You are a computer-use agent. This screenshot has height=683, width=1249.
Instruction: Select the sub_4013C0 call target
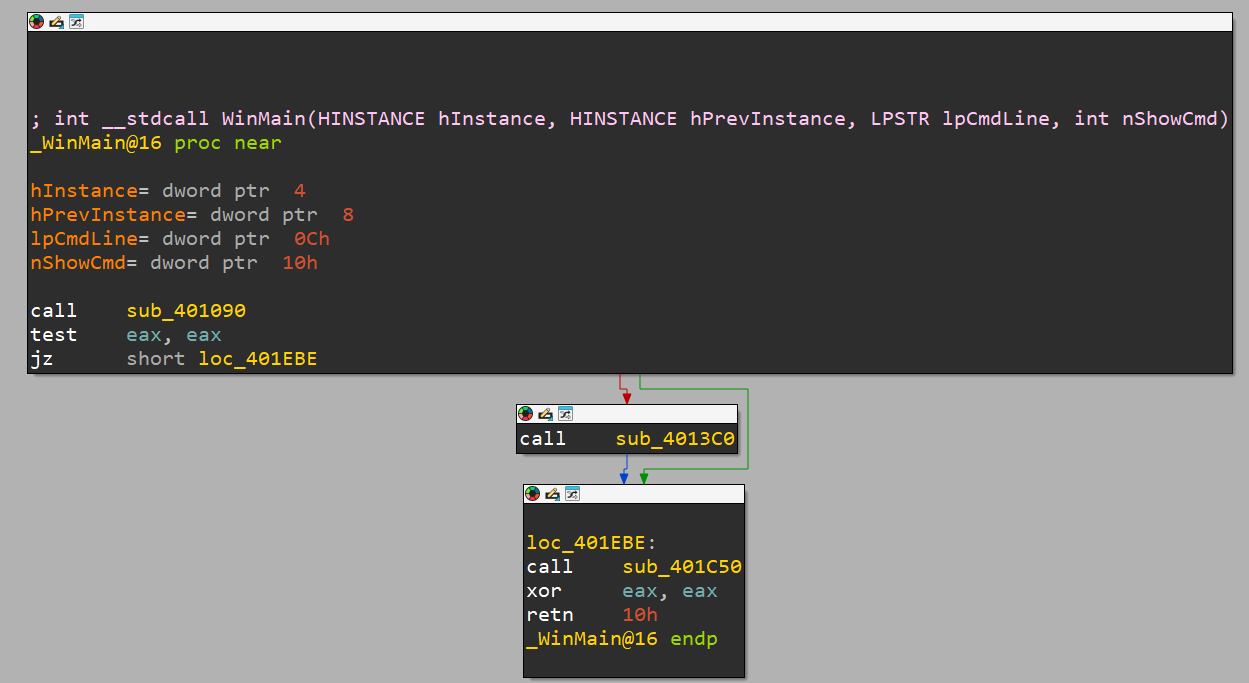pos(675,439)
